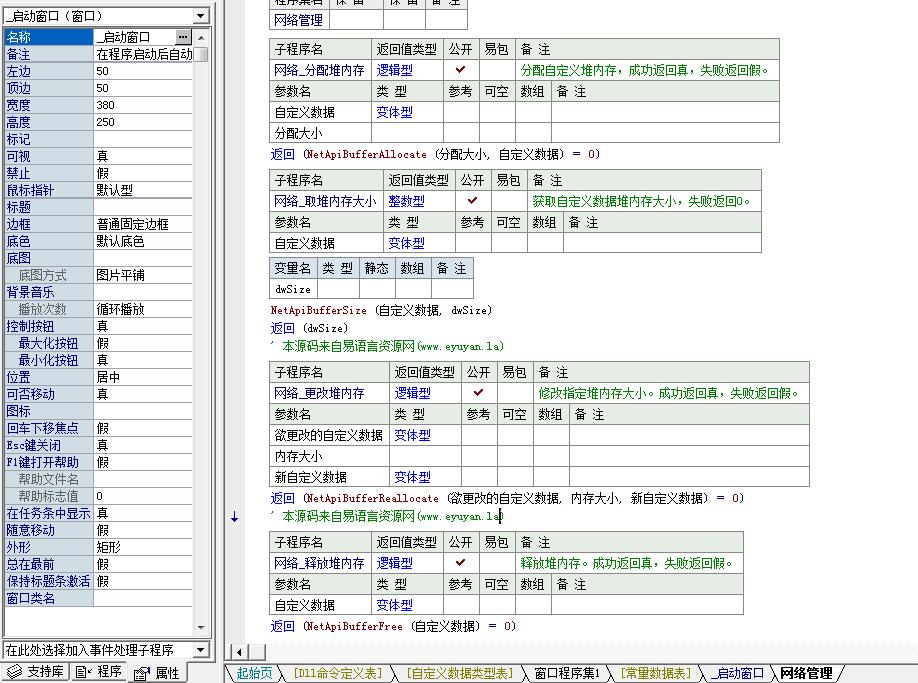Select the 属性 panel tab icon
The height and width of the screenshot is (683, 918).
(142, 674)
